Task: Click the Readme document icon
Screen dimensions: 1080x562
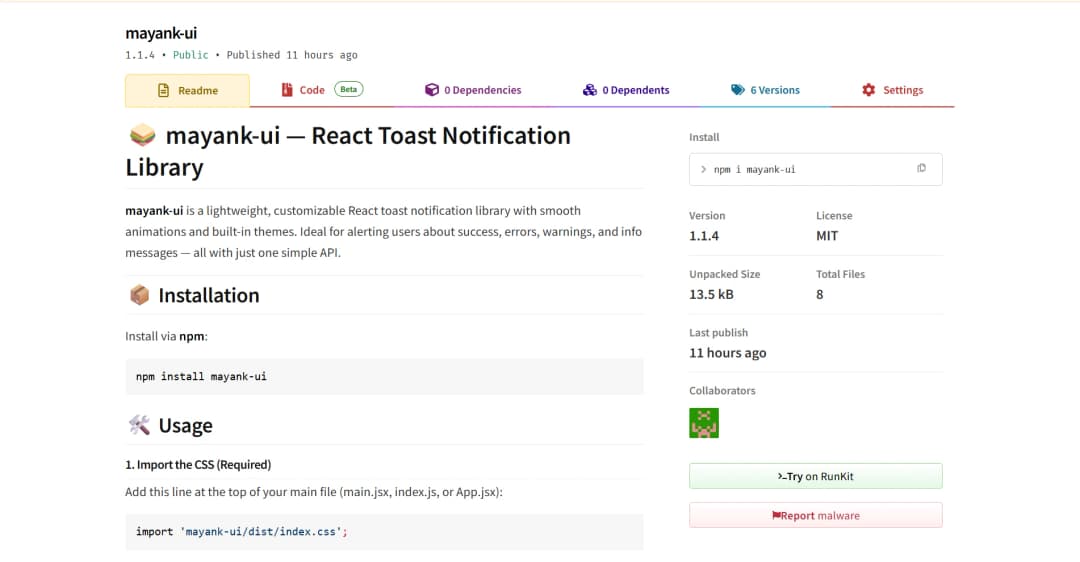Action: point(163,90)
